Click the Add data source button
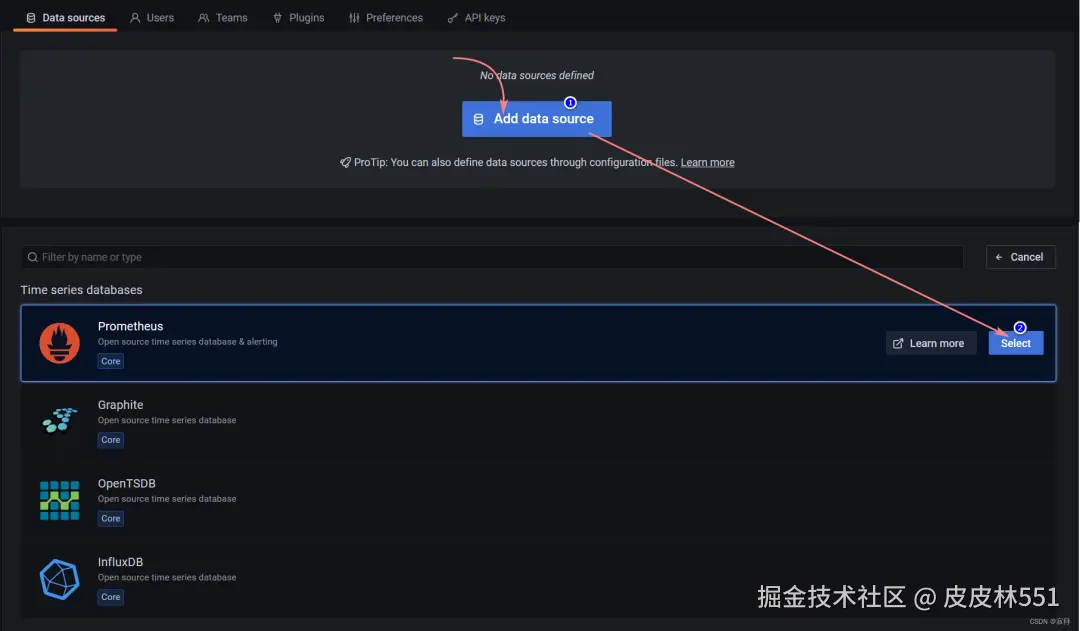Screen dimensions: 1080x631 tap(537, 119)
